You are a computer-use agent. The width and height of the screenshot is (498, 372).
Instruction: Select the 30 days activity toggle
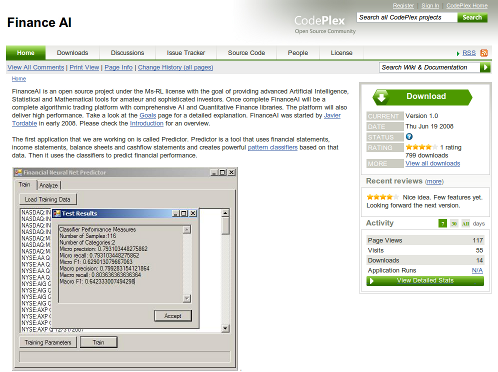(x=454, y=223)
